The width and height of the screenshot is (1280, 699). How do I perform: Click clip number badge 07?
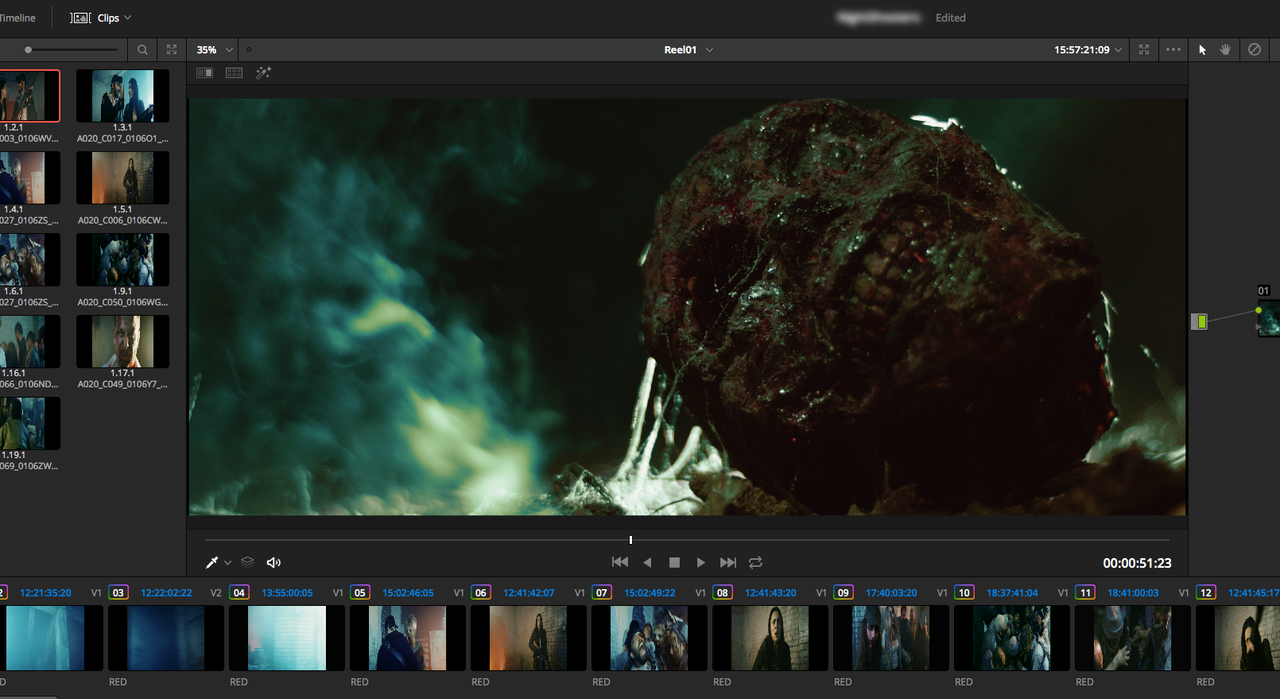pyautogui.click(x=602, y=593)
